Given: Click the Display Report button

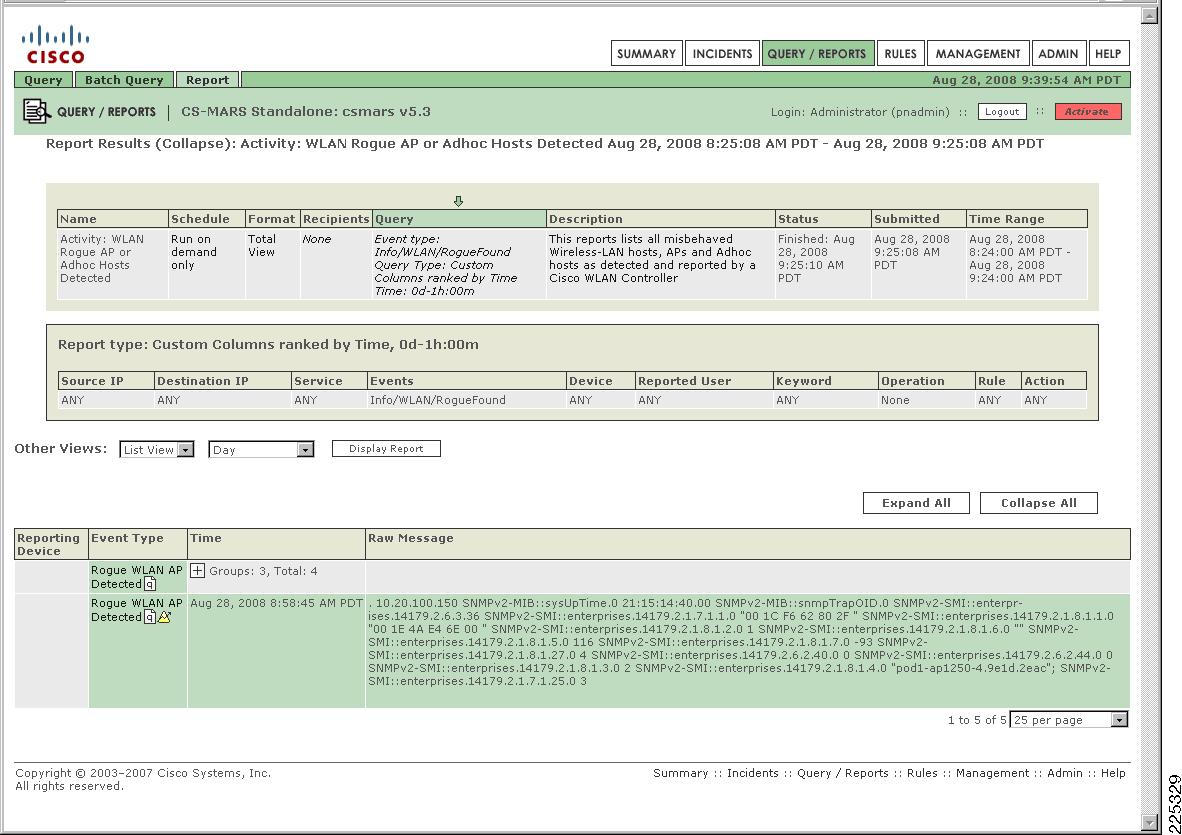Looking at the screenshot, I should coord(386,449).
